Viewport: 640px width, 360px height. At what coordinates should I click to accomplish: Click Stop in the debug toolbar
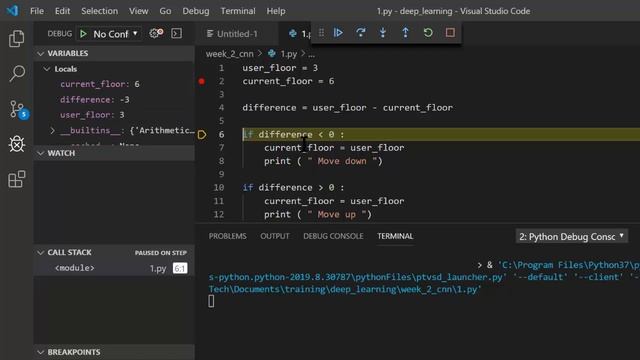pos(450,33)
